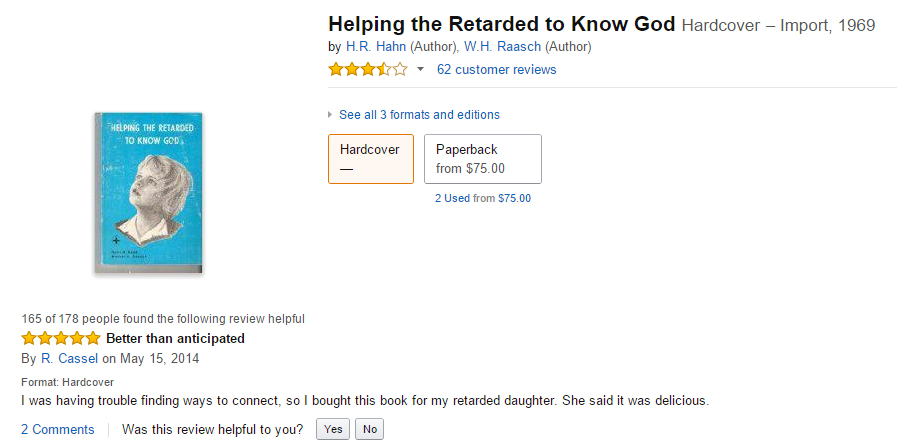The height and width of the screenshot is (442, 897).
Task: Open the Better than anticipated review title
Action: click(x=175, y=338)
